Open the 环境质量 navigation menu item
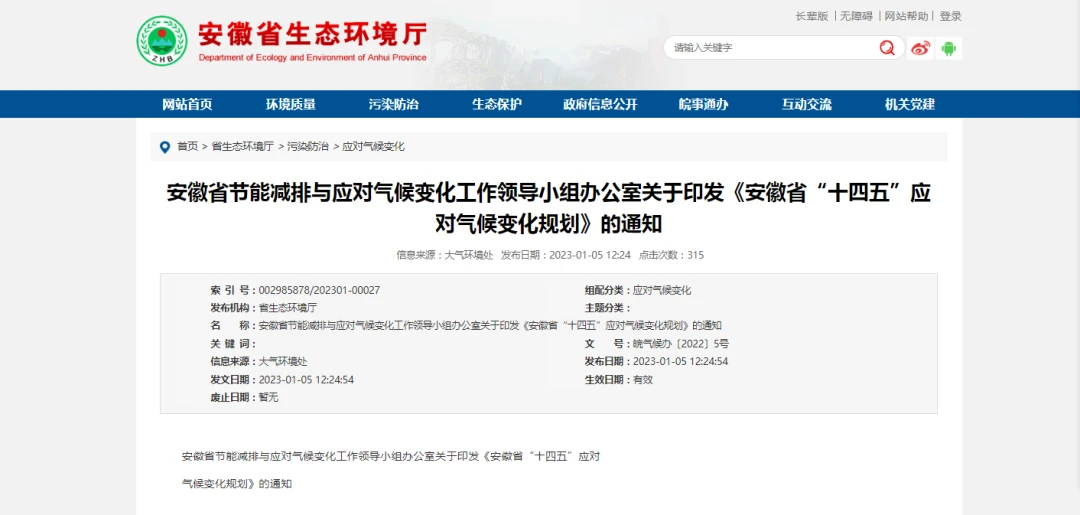Viewport: 1080px width, 515px height. coord(290,104)
